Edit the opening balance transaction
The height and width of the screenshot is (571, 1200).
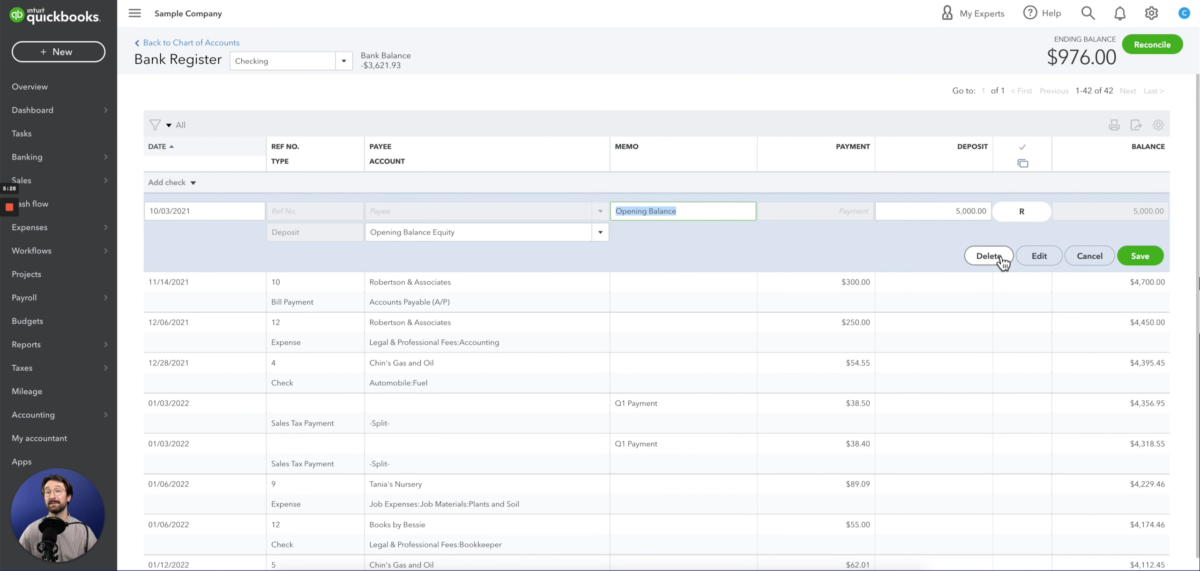coord(1039,256)
